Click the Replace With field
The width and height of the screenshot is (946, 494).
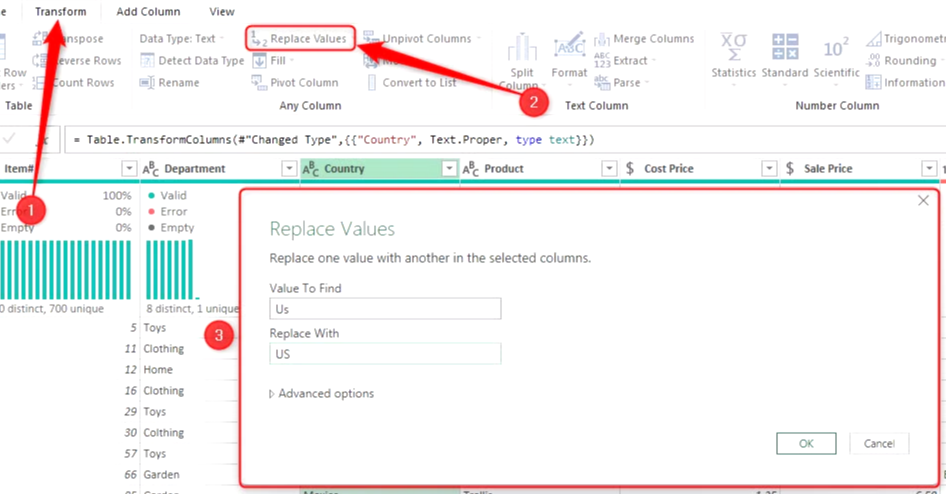tap(385, 353)
